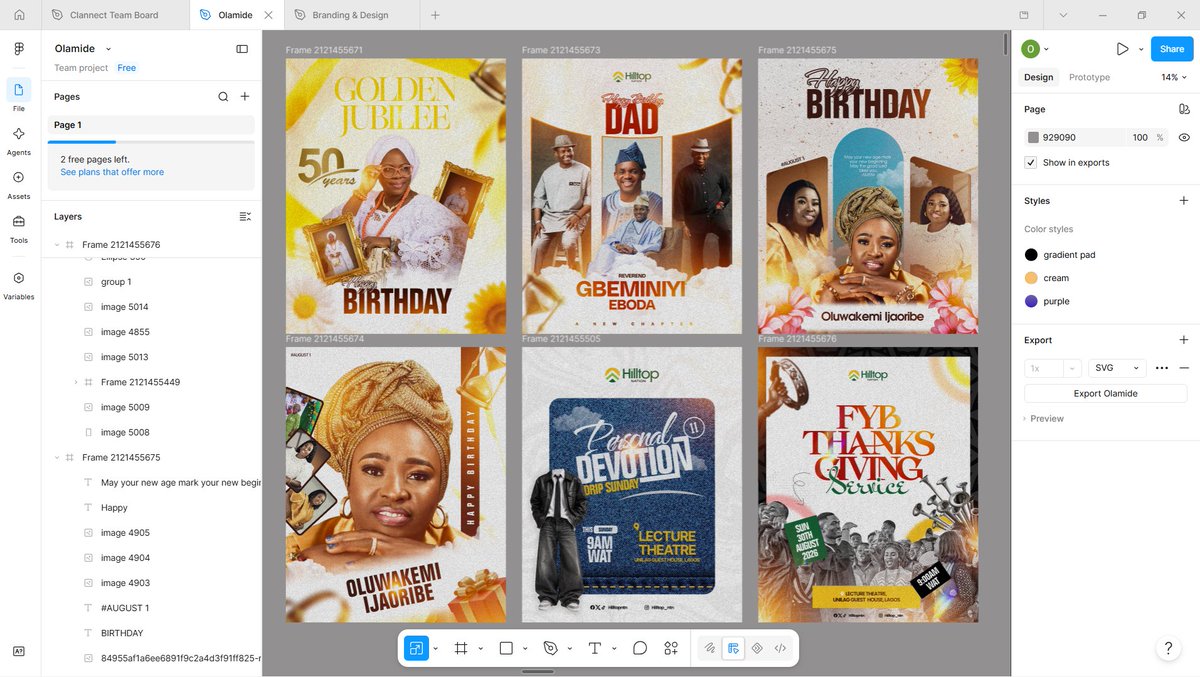Select the Golden Jubilee poster frame
1200x677 pixels.
[x=396, y=195]
